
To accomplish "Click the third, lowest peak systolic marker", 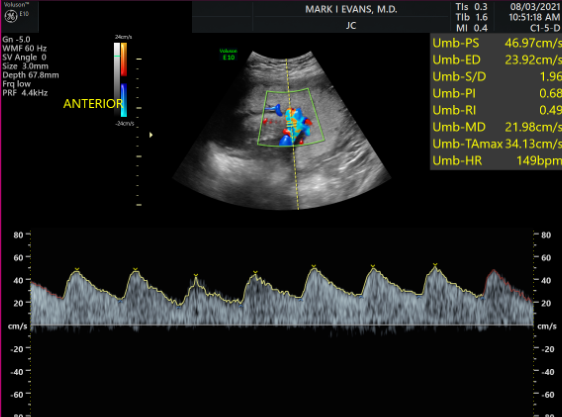I will tap(196, 275).
